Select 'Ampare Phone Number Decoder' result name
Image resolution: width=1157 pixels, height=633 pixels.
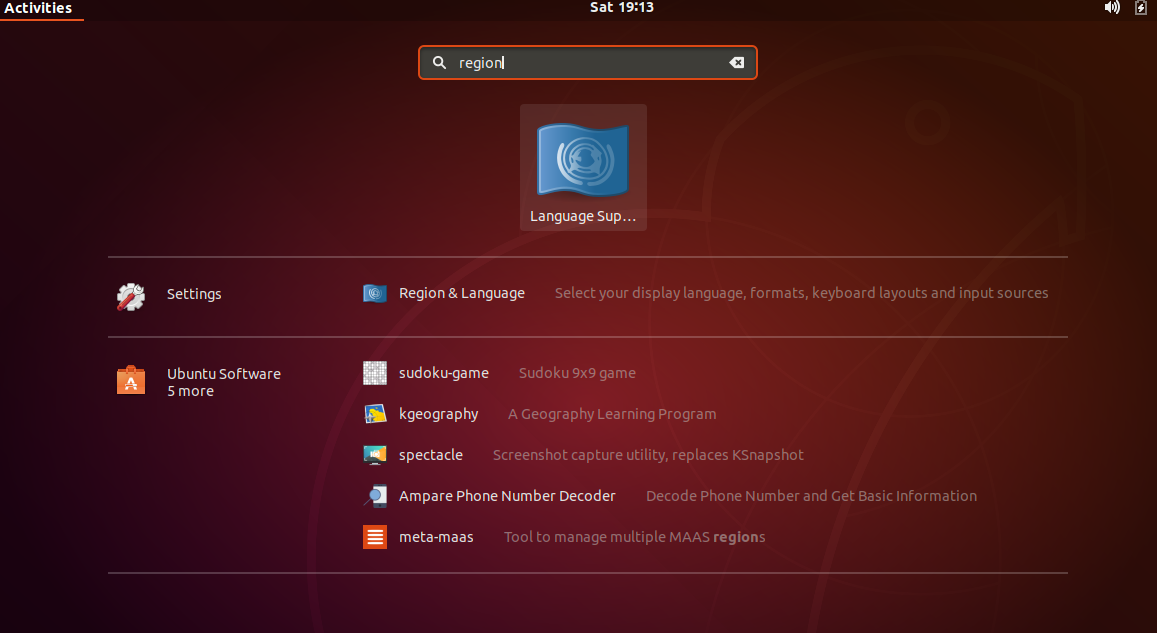[x=507, y=496]
